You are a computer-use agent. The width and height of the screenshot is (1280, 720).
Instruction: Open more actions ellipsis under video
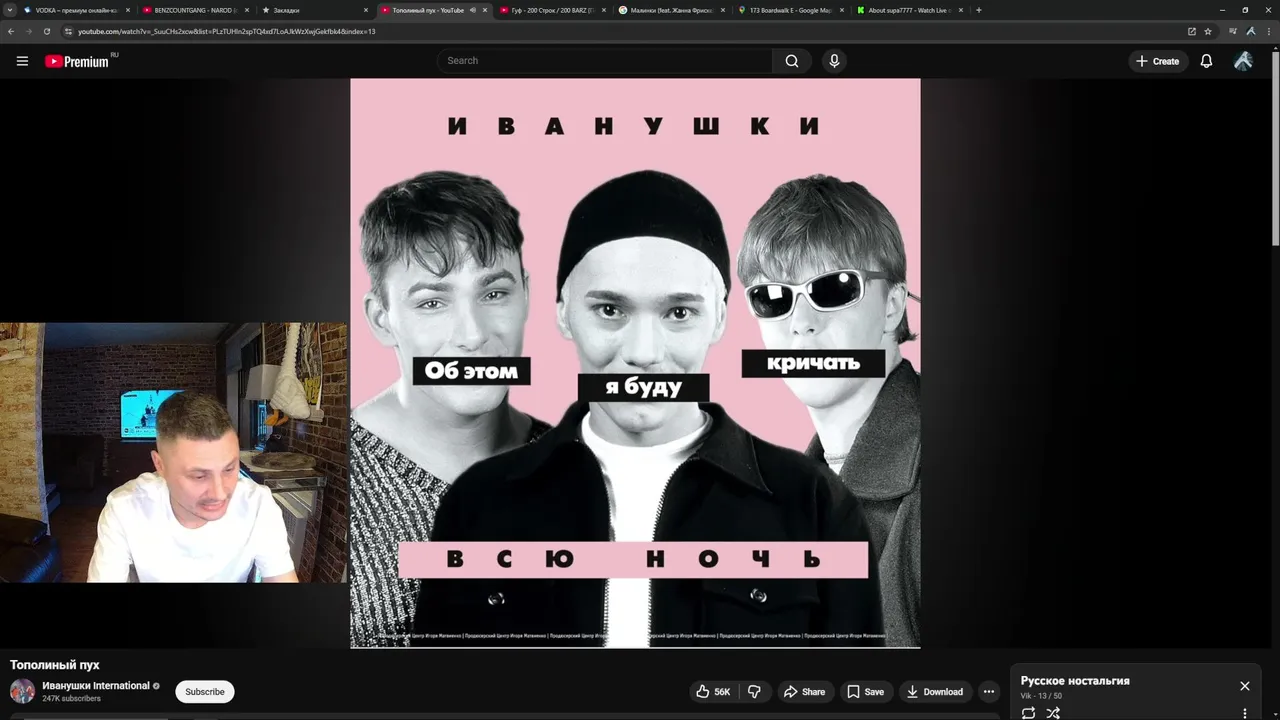coord(988,691)
